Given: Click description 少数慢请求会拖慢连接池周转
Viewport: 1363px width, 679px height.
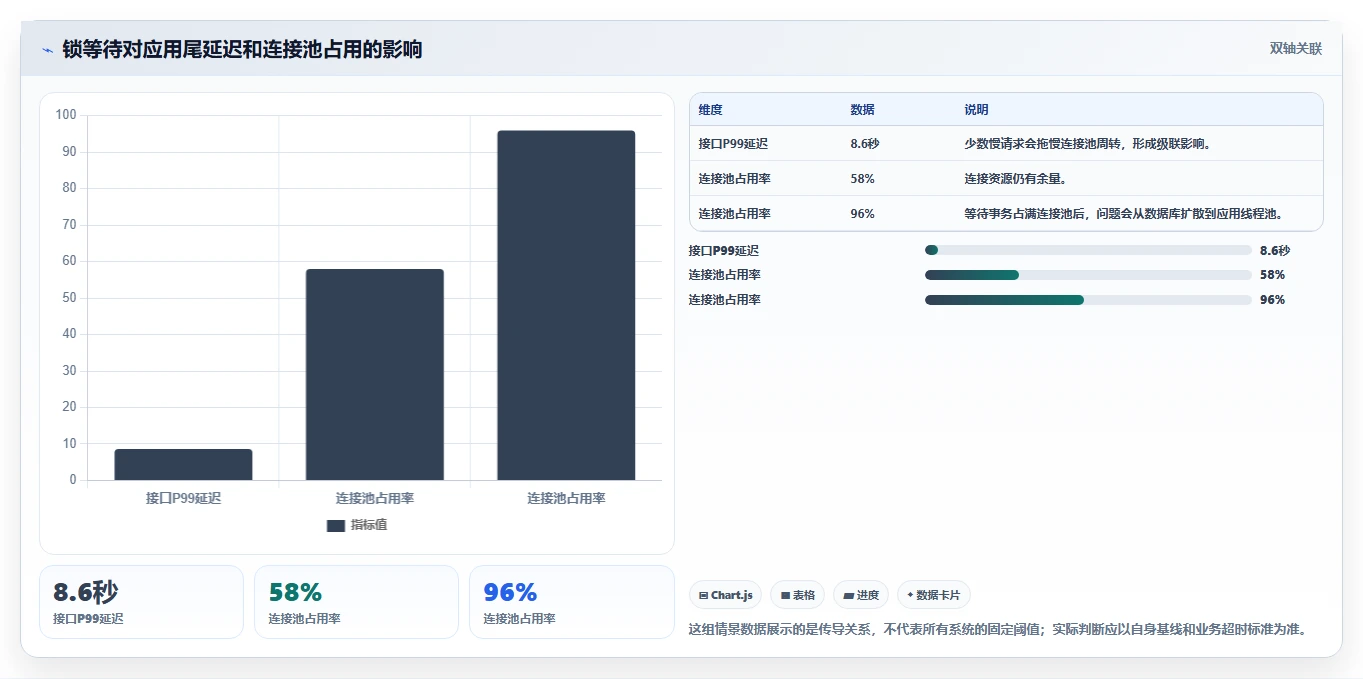Looking at the screenshot, I should click(1088, 144).
